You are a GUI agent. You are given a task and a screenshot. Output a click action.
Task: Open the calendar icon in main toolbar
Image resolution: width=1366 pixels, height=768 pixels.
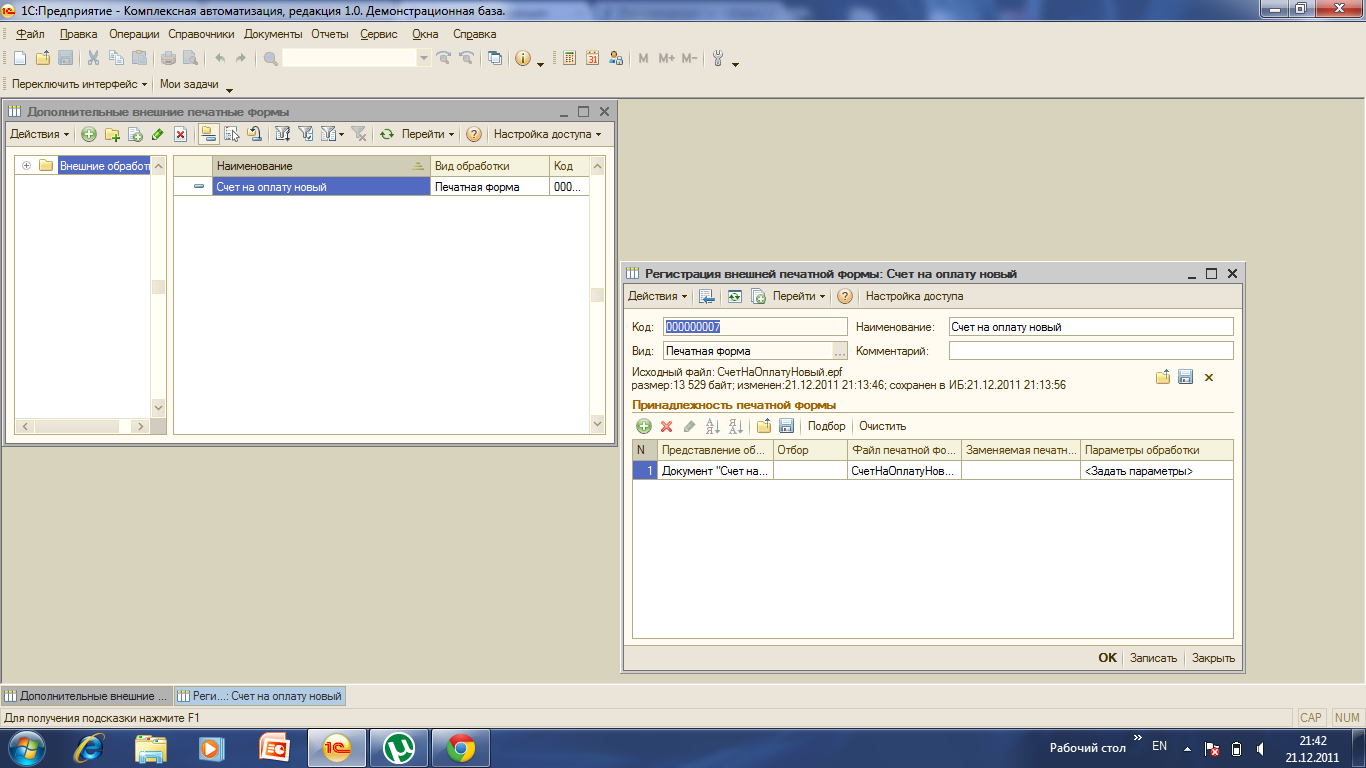click(593, 58)
